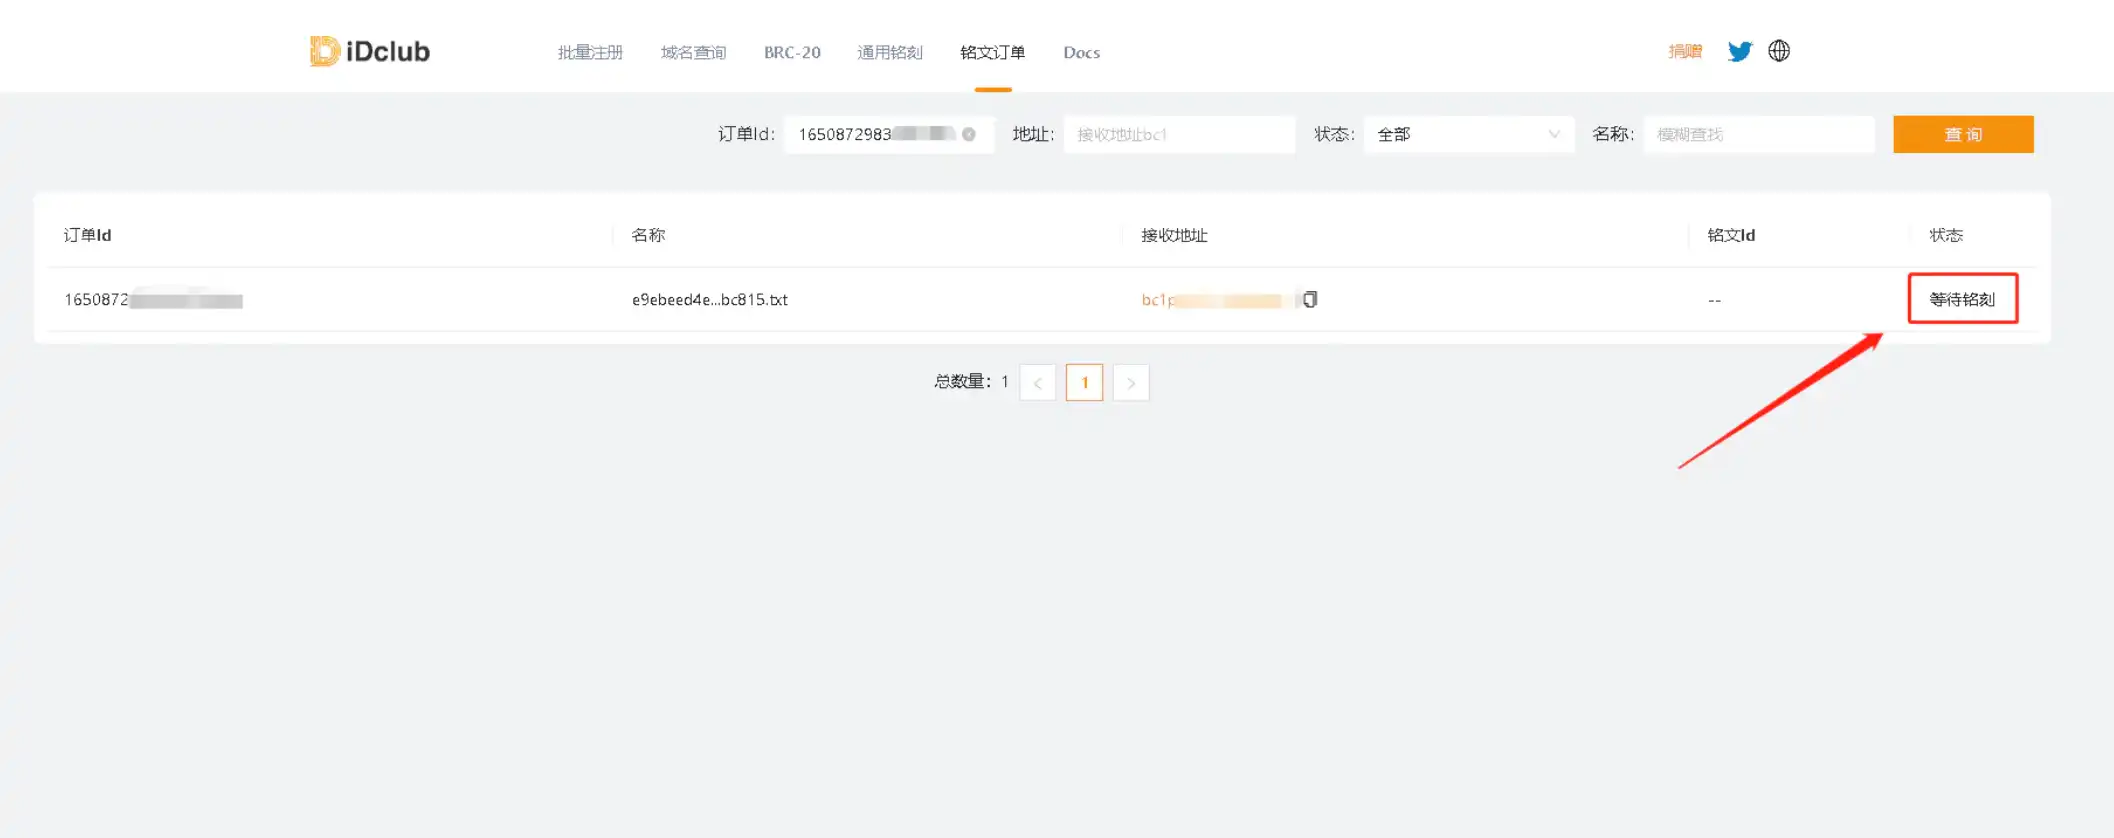The image size is (2114, 838).
Task: Click the globe language icon
Action: [x=1778, y=51]
